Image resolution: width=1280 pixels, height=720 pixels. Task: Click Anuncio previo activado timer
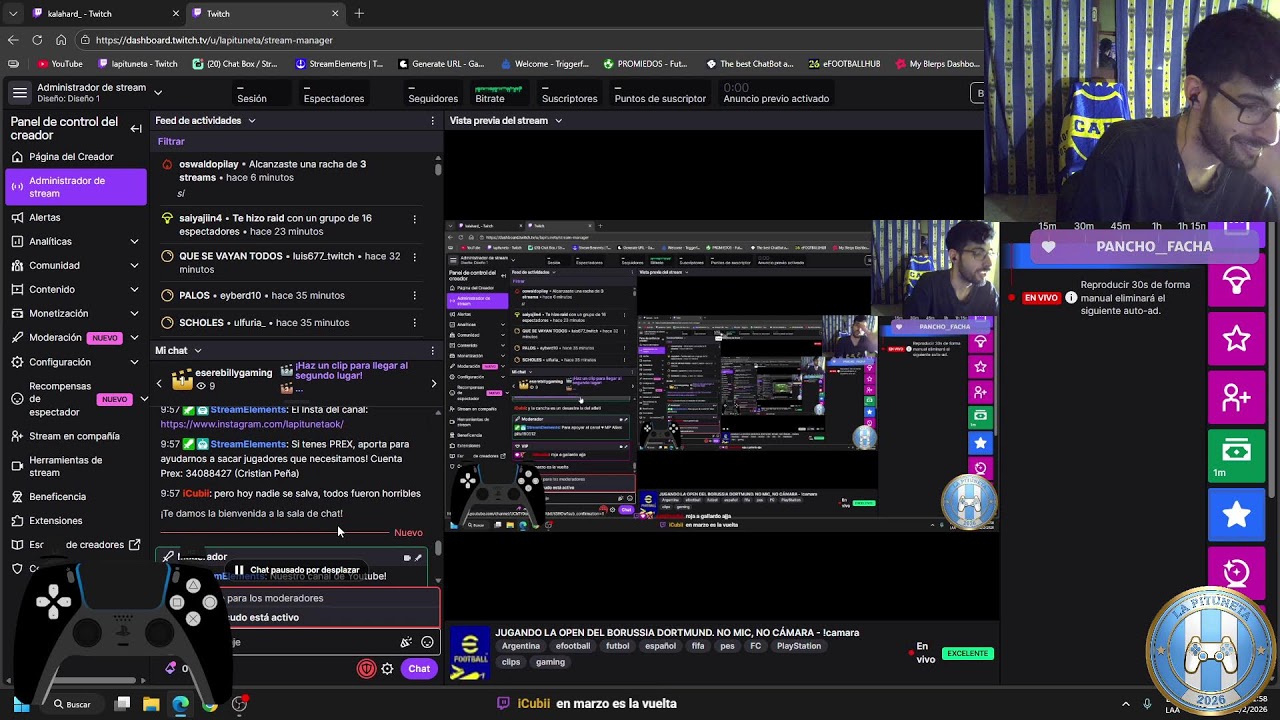pyautogui.click(x=776, y=94)
